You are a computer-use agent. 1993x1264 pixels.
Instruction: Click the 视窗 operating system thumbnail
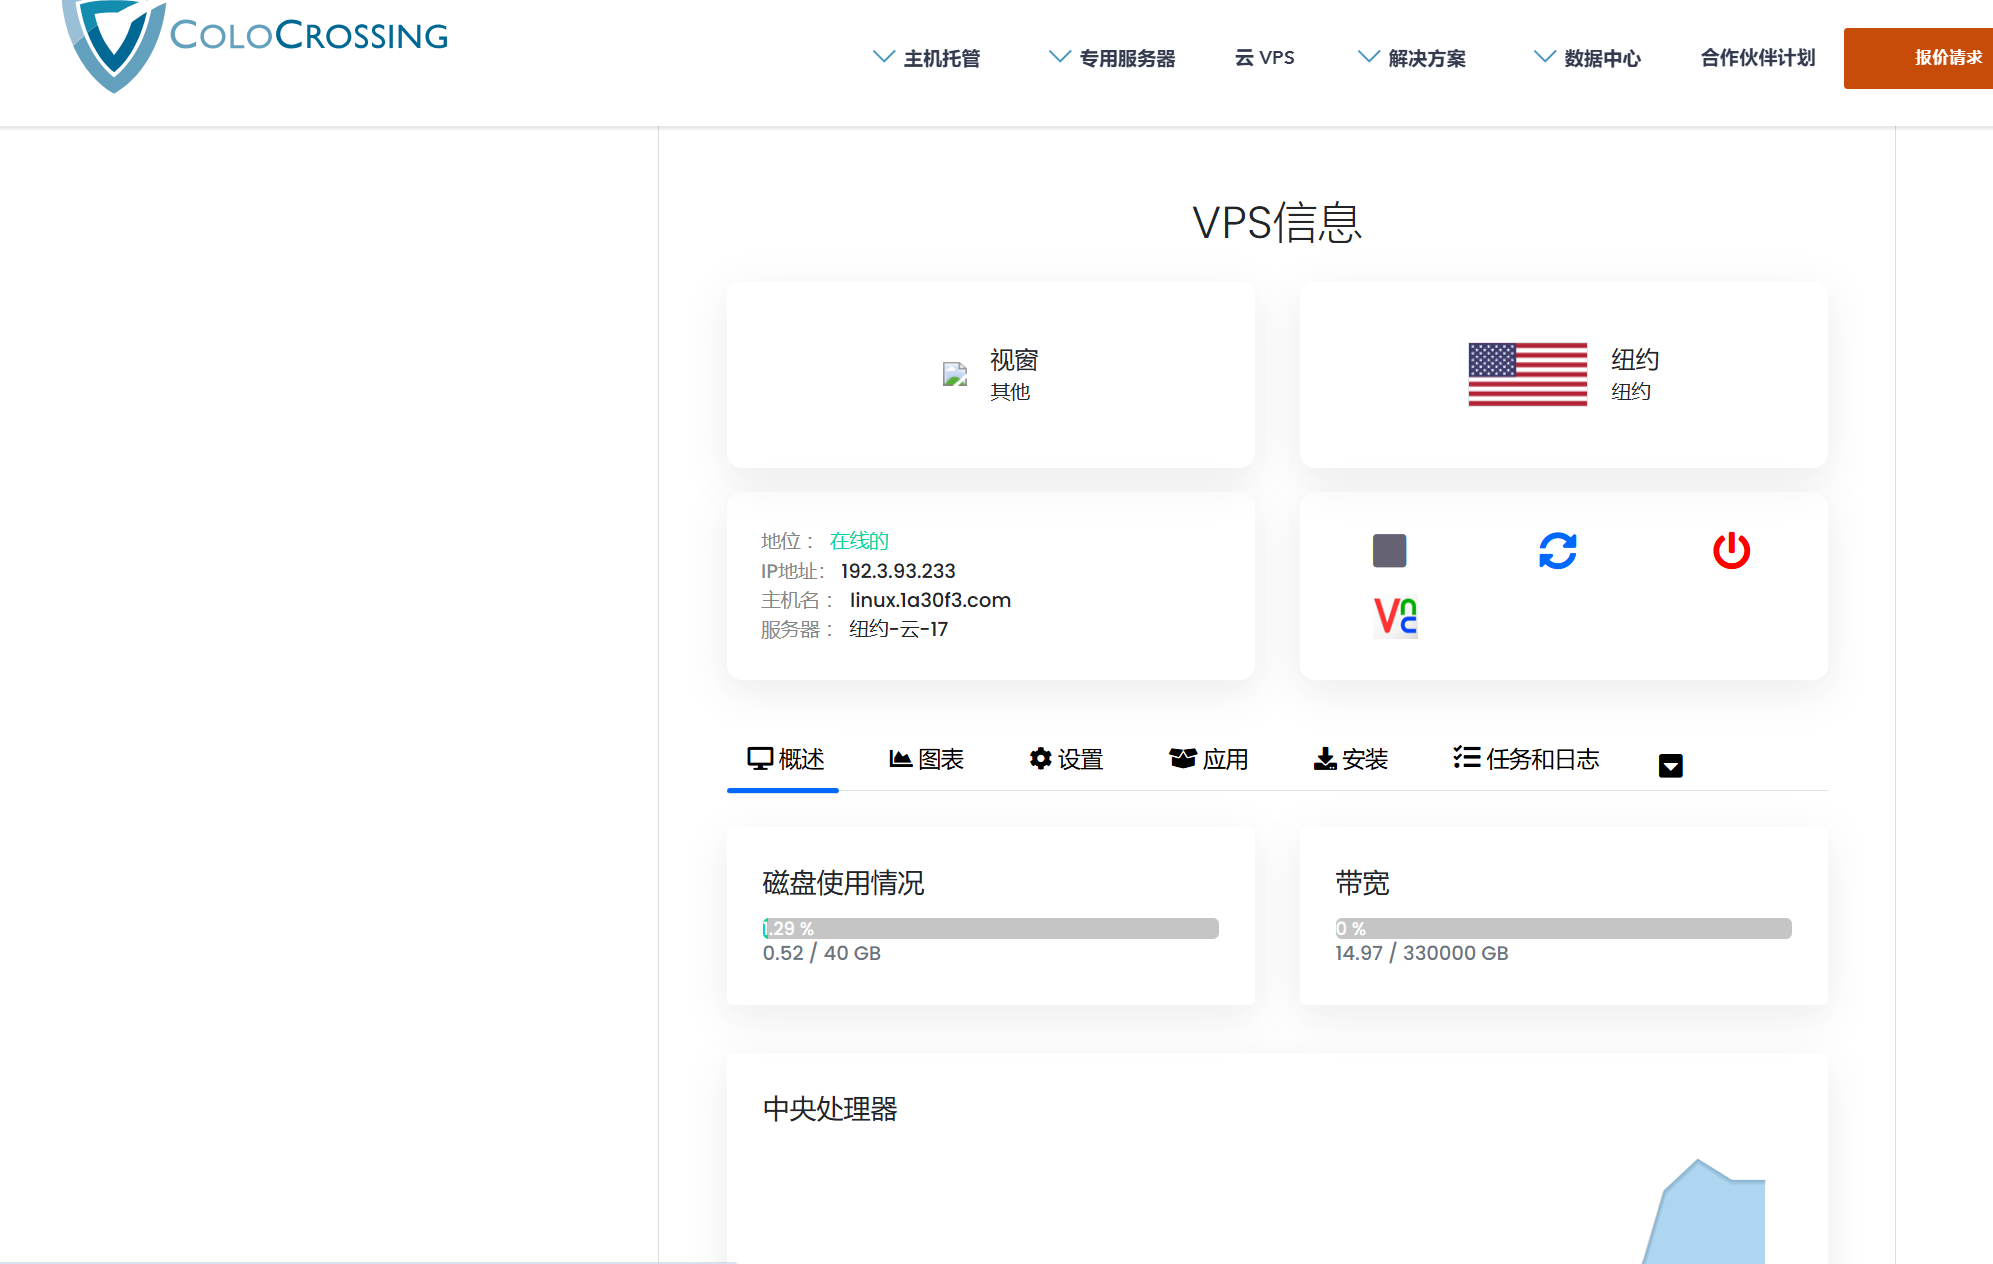(x=953, y=374)
